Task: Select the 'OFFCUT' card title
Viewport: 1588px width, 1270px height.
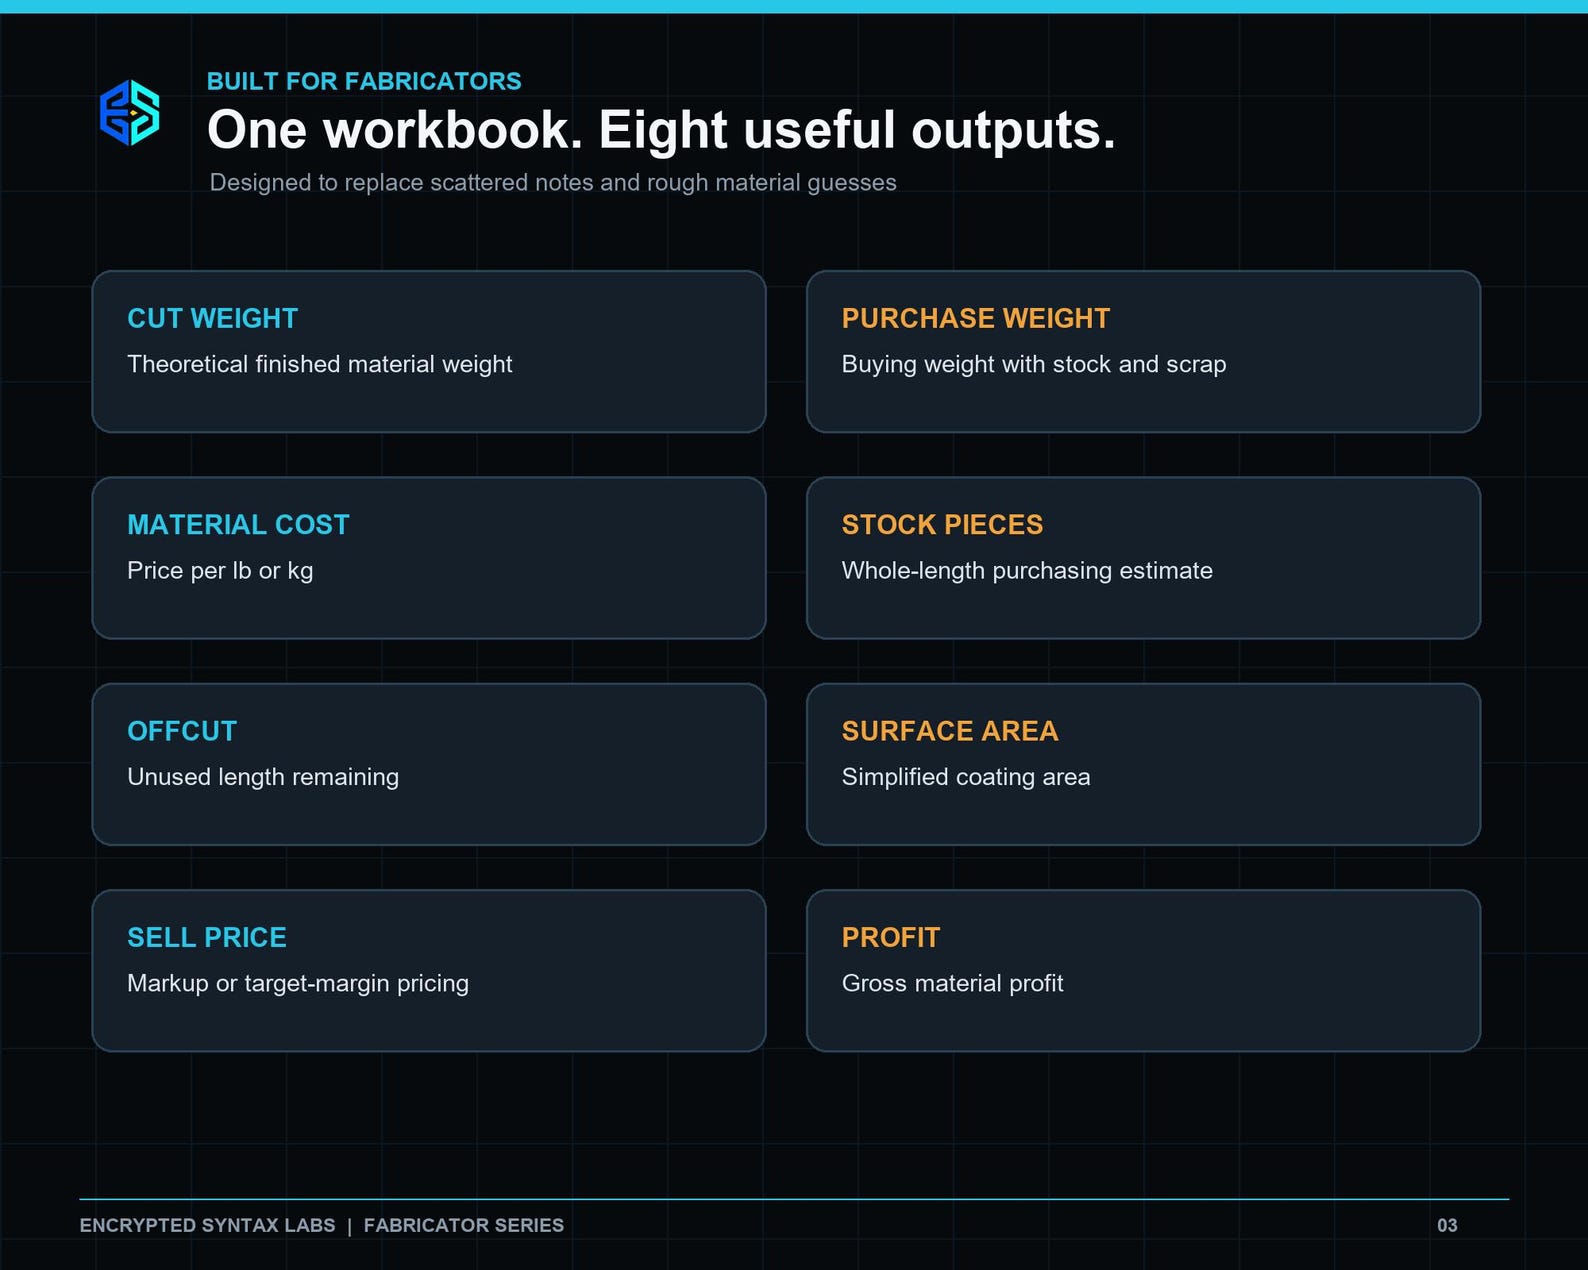Action: point(182,731)
